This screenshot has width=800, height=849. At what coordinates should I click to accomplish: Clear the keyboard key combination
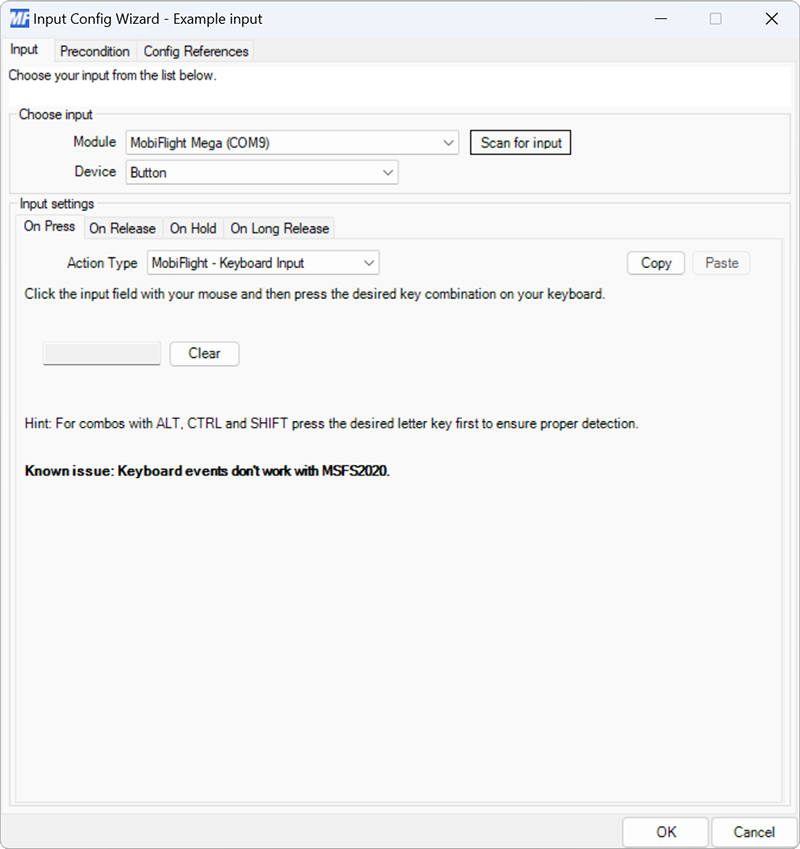204,353
